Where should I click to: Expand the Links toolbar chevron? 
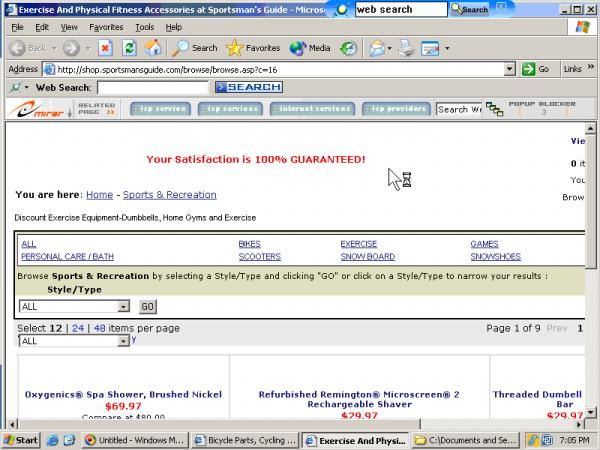[591, 67]
